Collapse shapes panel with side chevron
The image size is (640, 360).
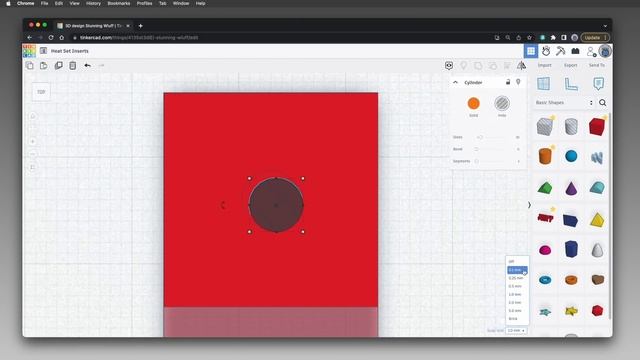pyautogui.click(x=529, y=205)
